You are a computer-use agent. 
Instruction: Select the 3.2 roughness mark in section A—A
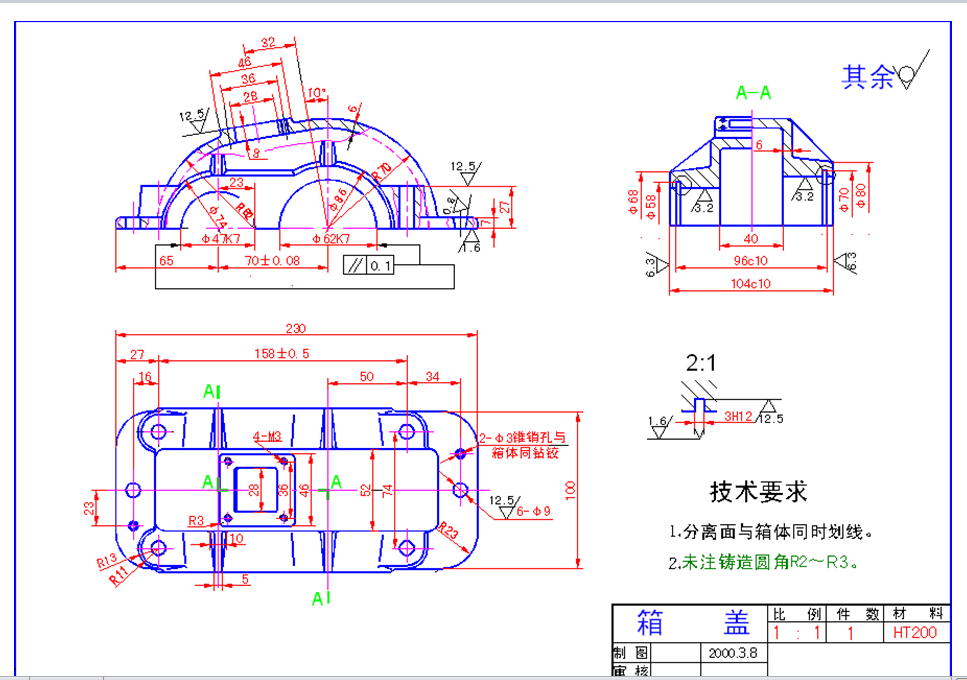701,200
